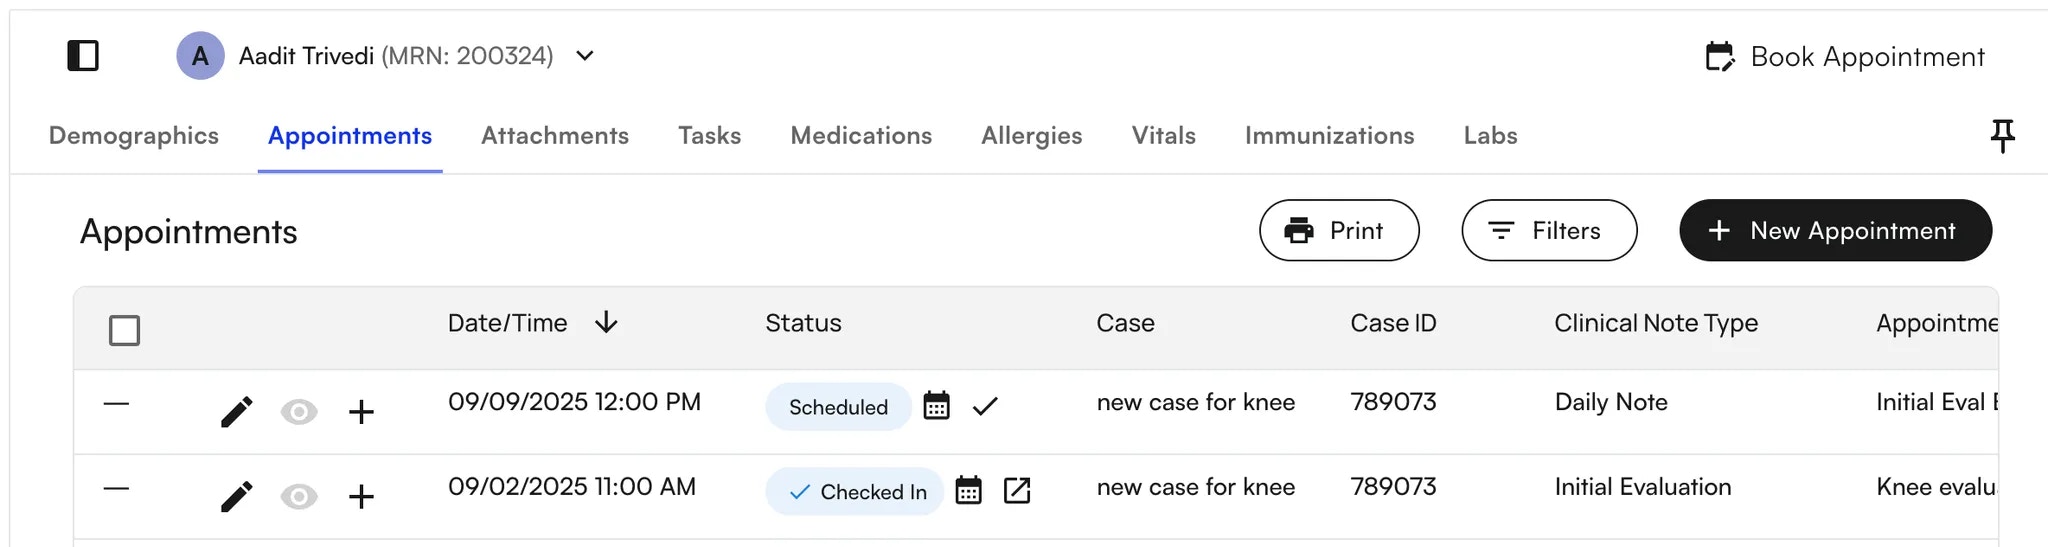Expand the Aadit Trivedi patient dropdown chevron

[x=585, y=56]
